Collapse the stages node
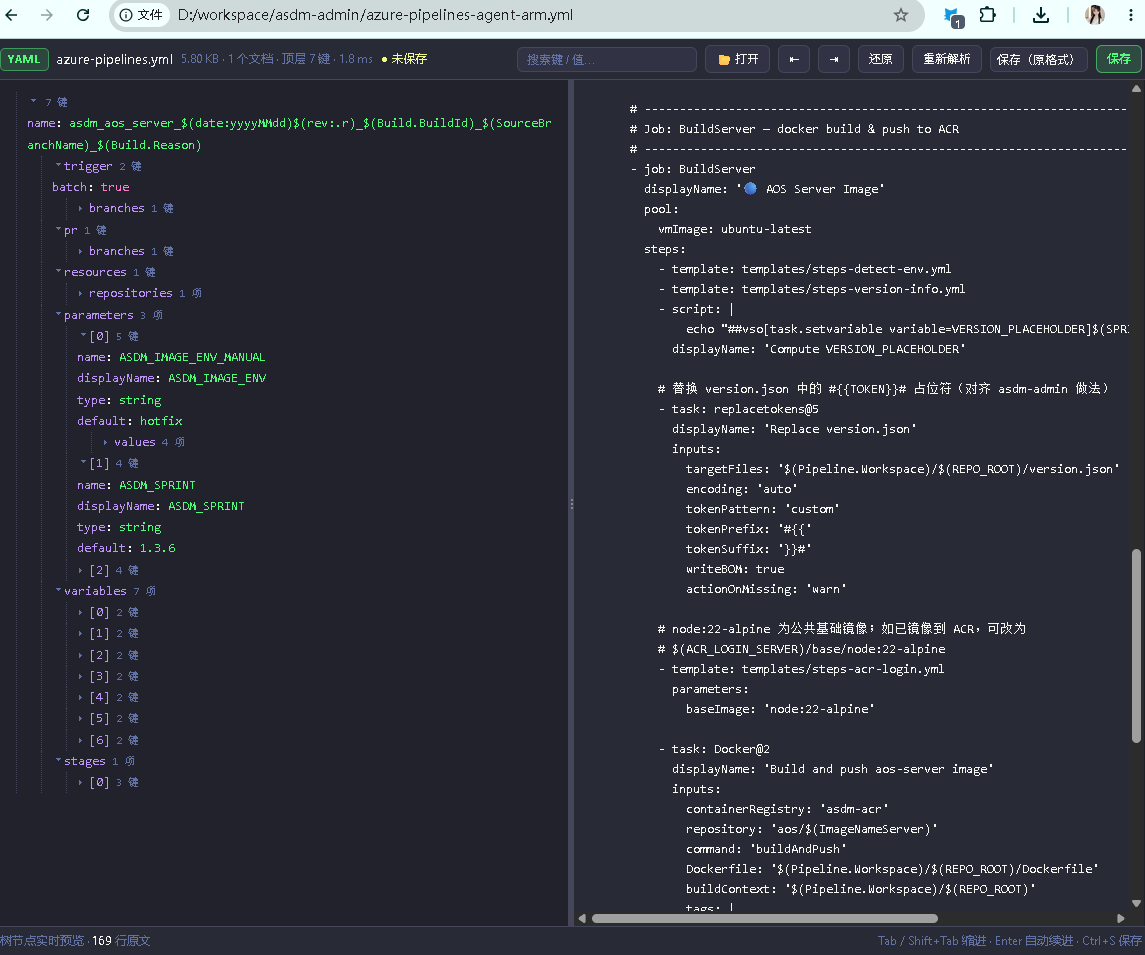Viewport: 1145px width, 955px height. (58, 761)
